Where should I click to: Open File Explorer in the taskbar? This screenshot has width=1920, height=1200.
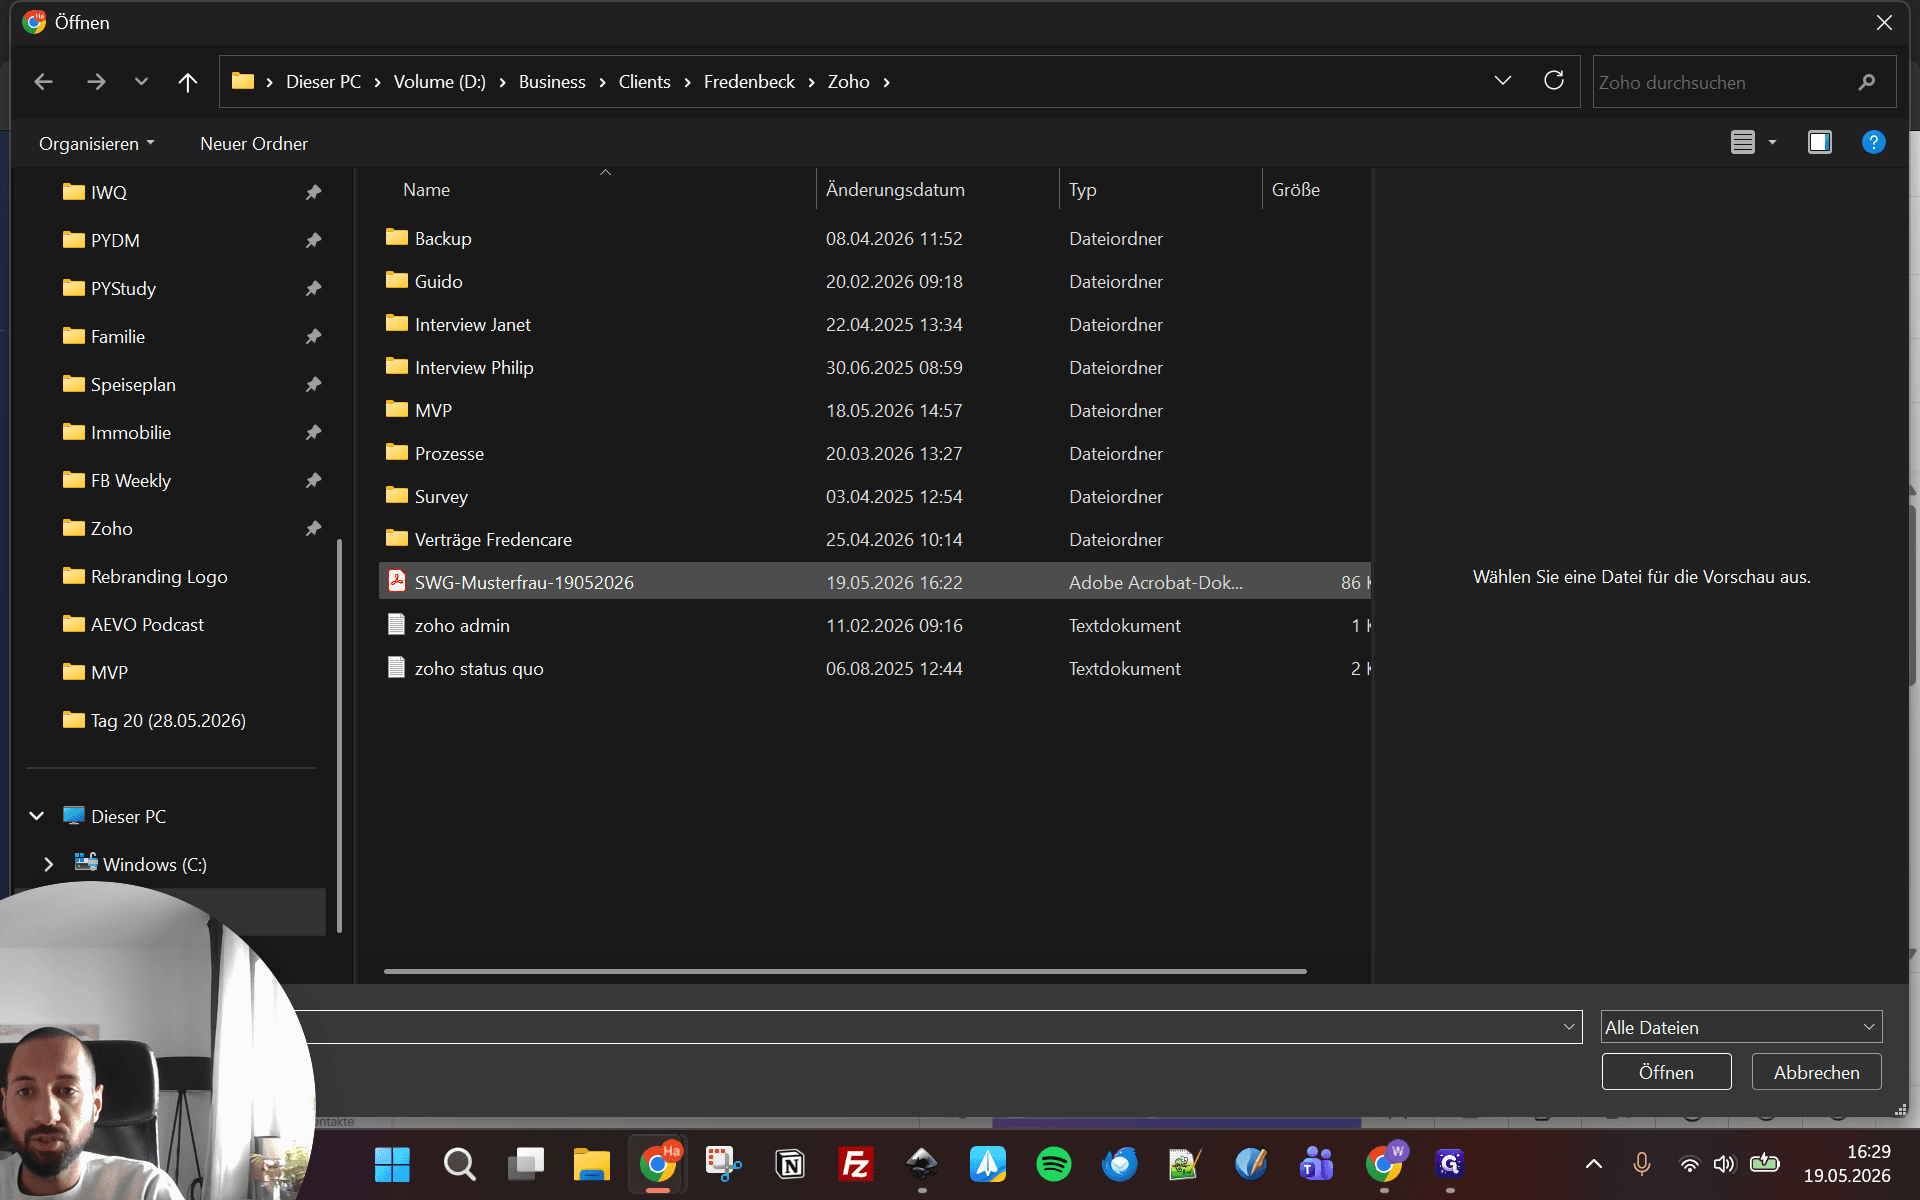(591, 1164)
